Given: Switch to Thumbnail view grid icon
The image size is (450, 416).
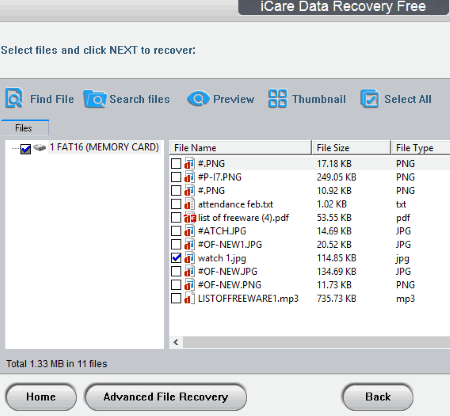Looking at the screenshot, I should click(277, 99).
